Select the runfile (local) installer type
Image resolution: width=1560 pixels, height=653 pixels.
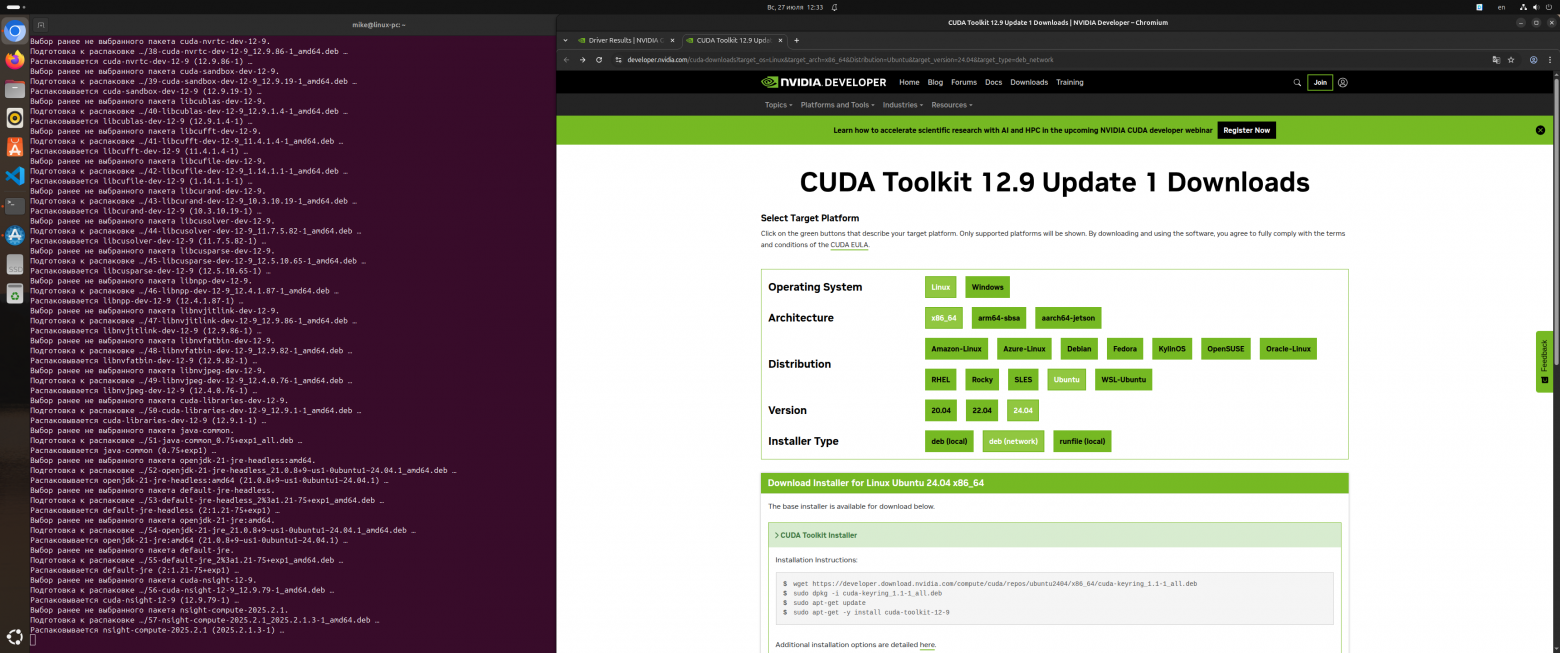coord(1082,441)
